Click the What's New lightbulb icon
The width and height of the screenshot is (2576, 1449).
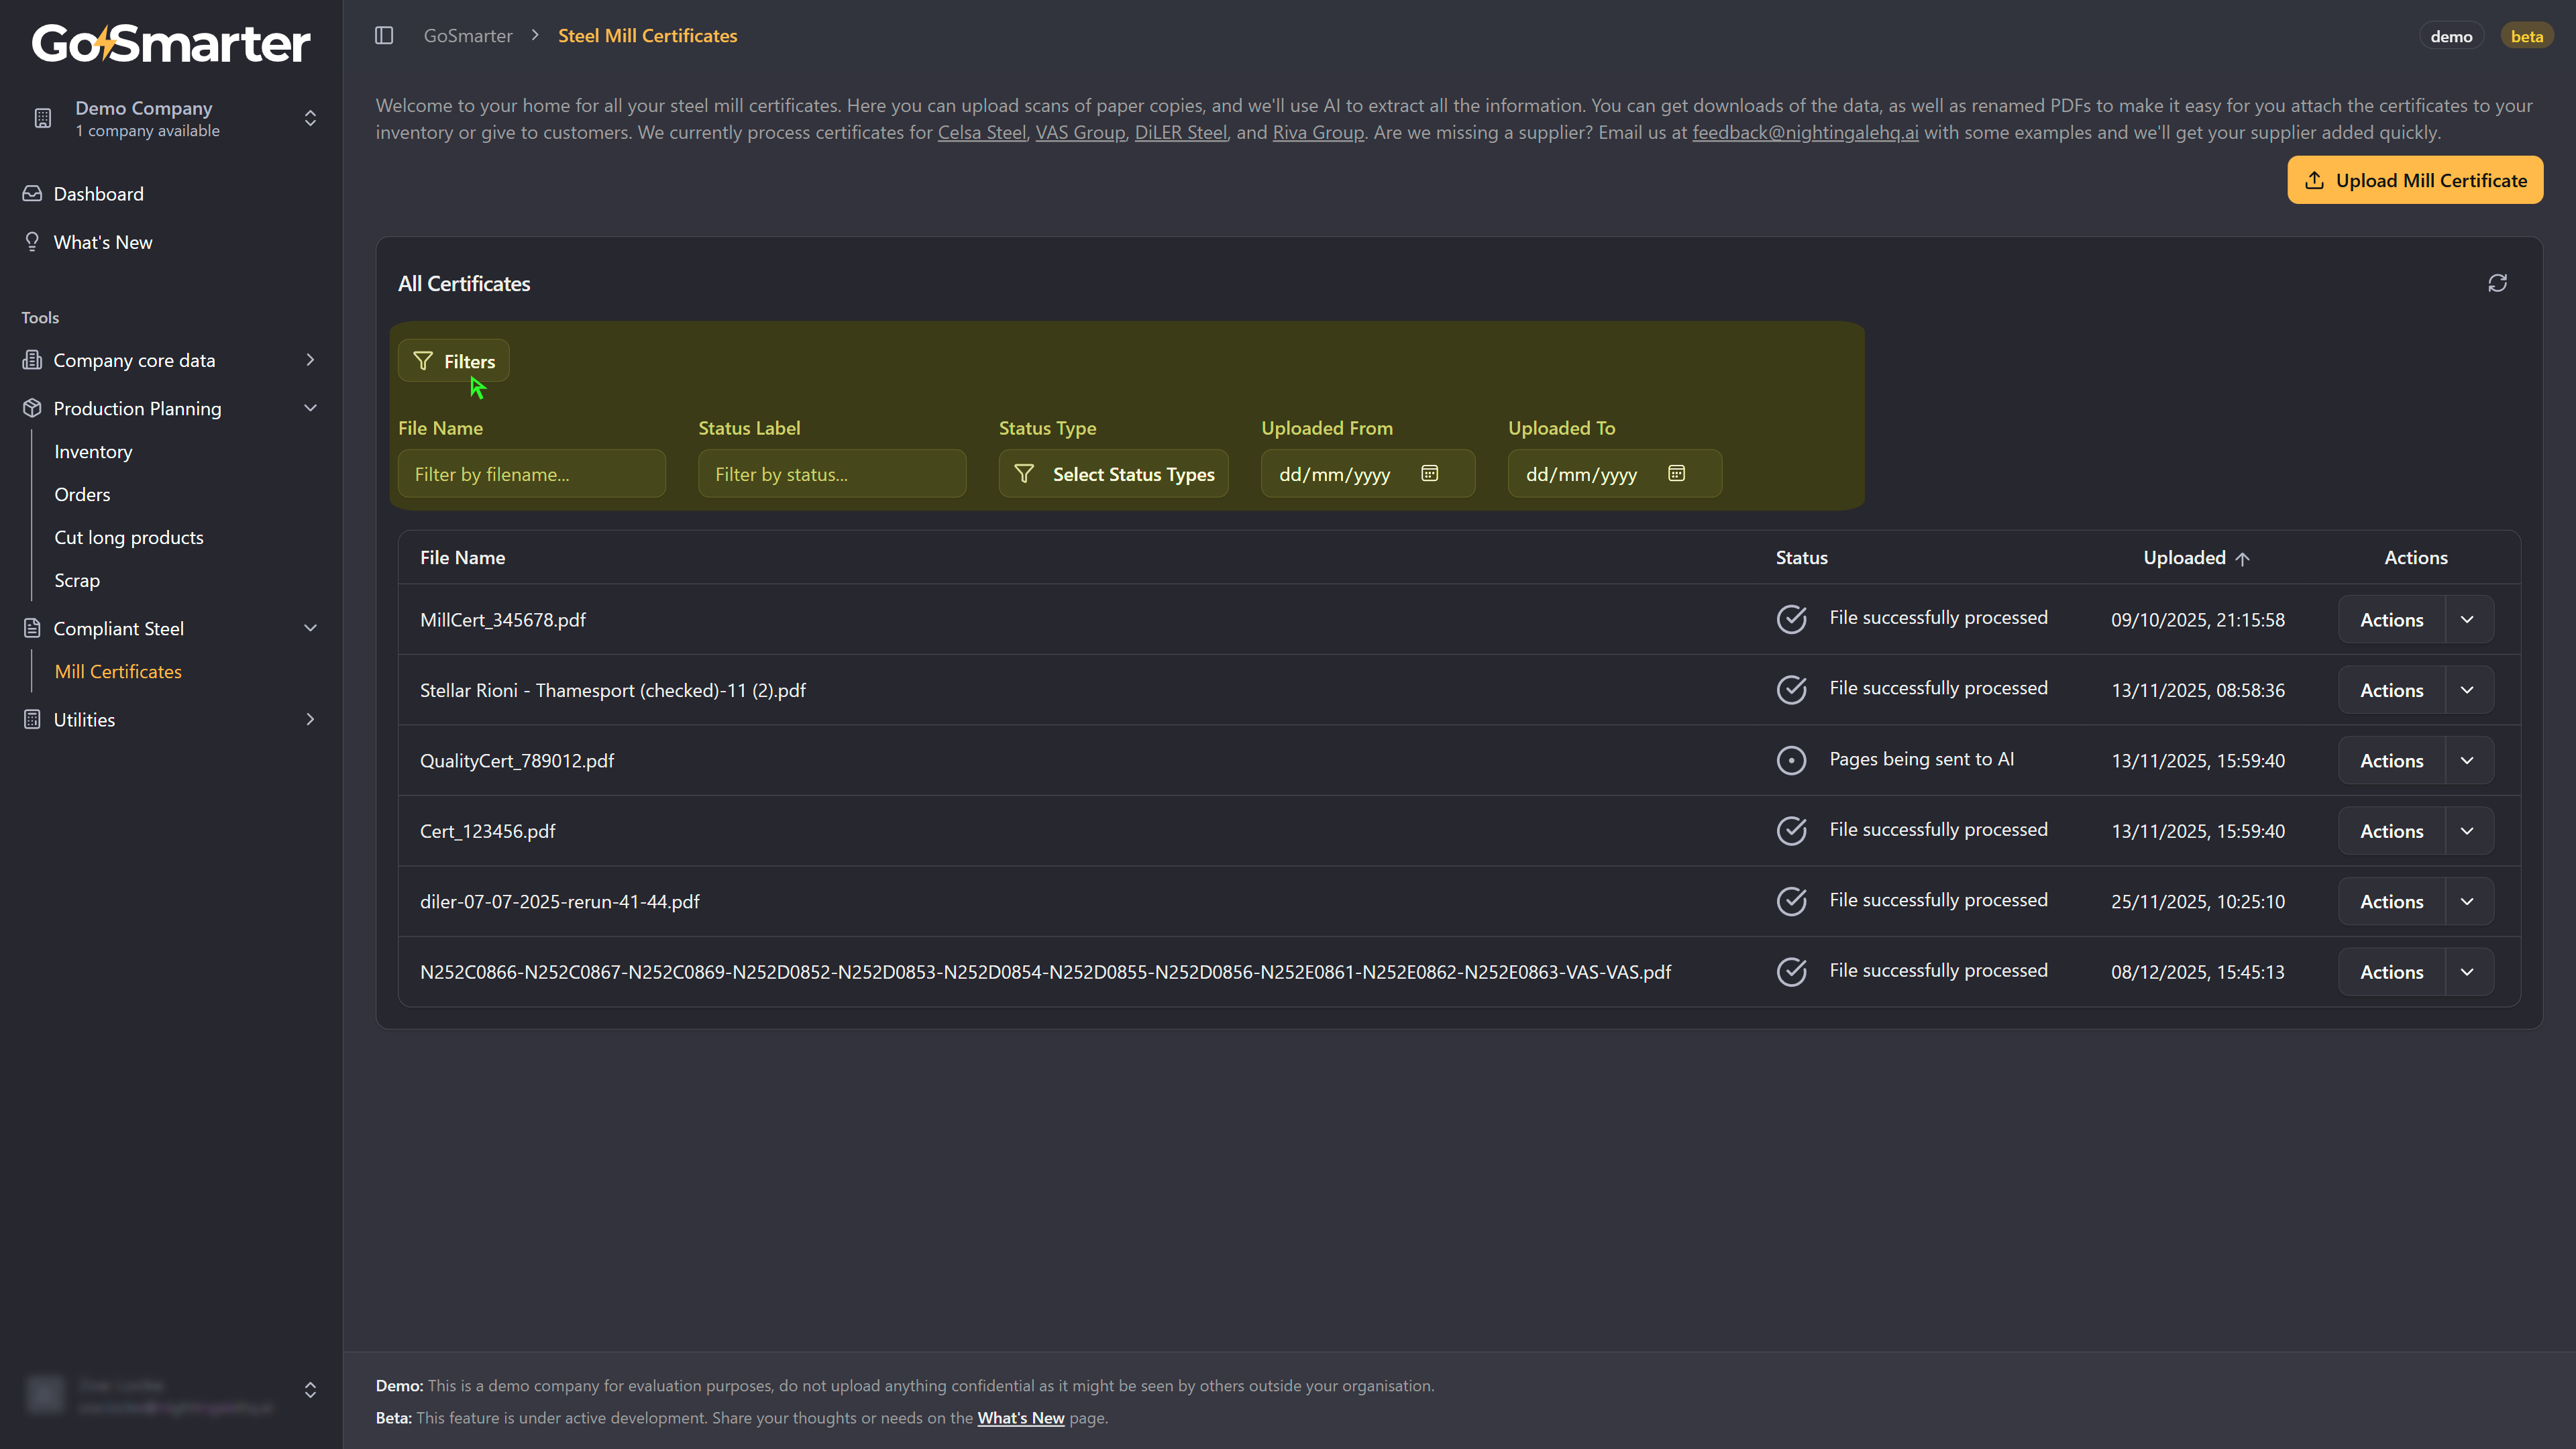click(x=32, y=242)
